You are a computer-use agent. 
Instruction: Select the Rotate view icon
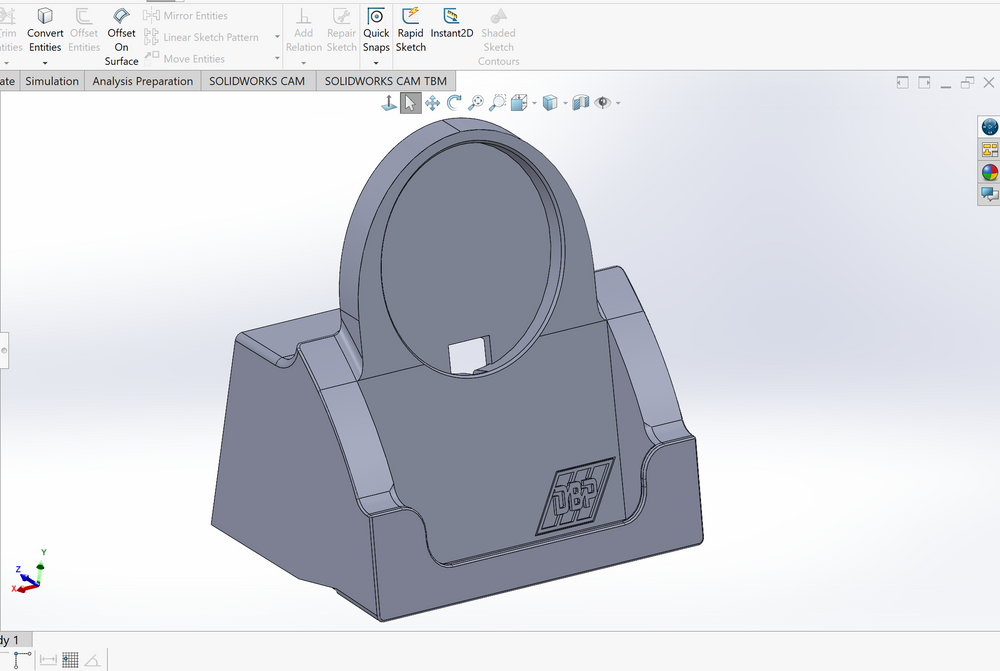coord(454,103)
